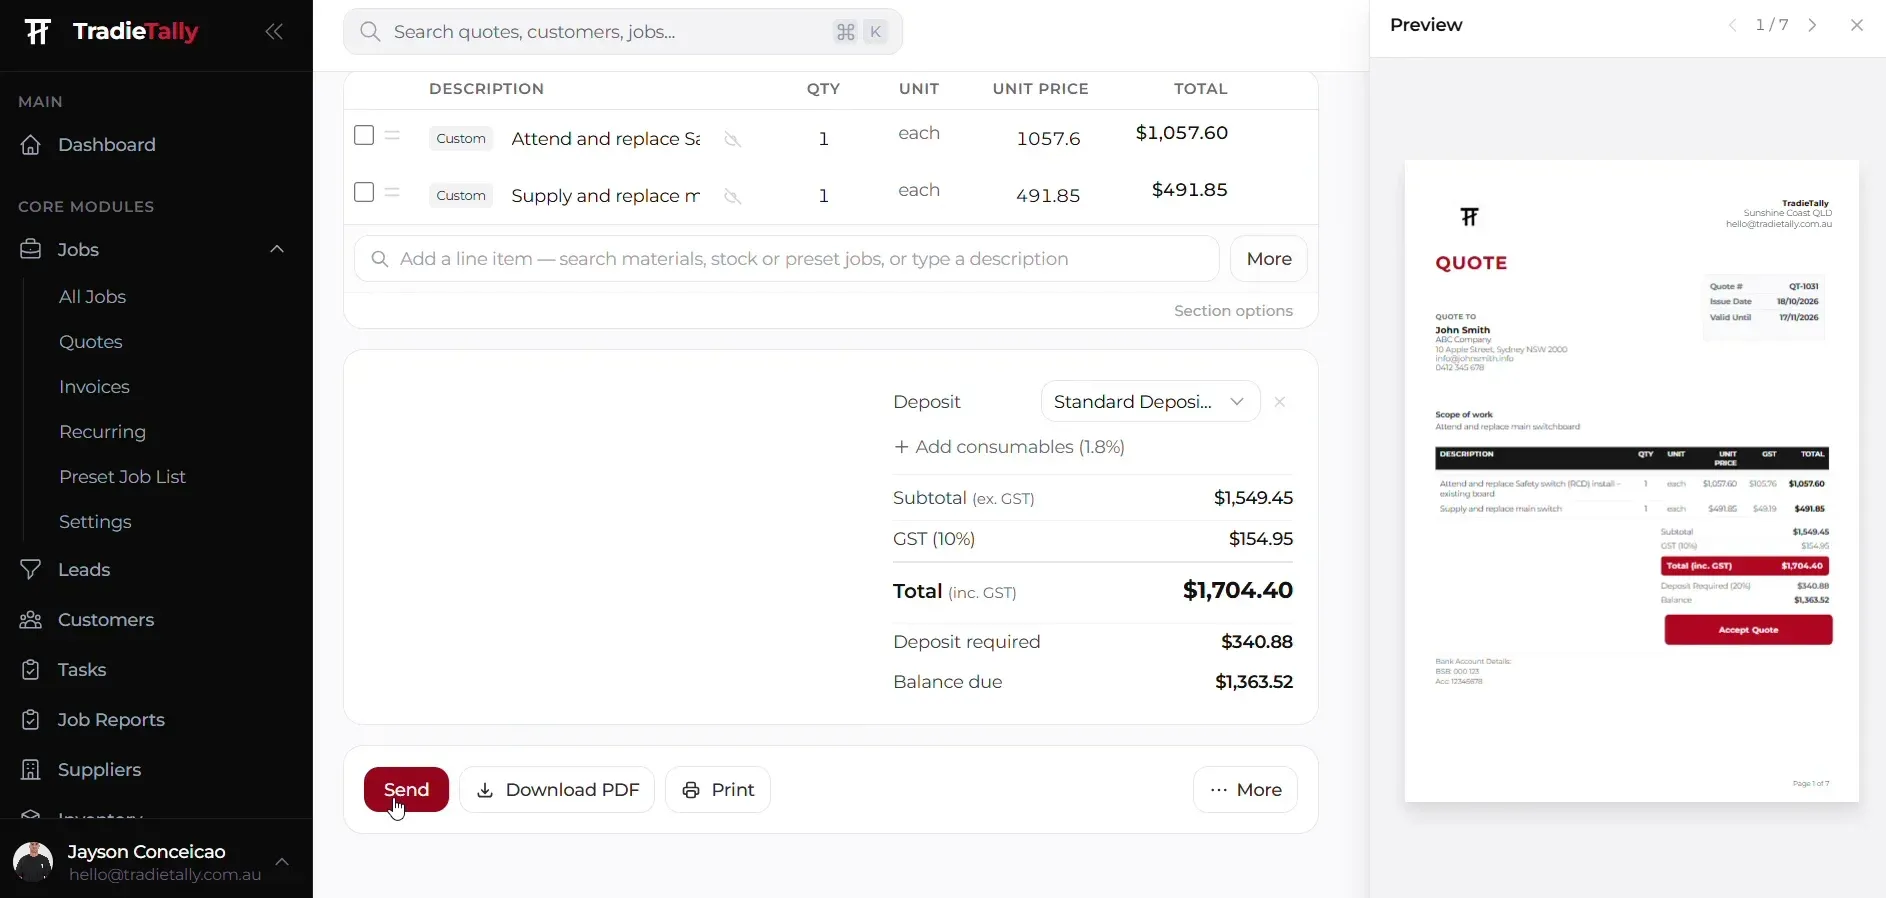
Task: Tick checkbox for Attend and replace row
Action: 364,135
